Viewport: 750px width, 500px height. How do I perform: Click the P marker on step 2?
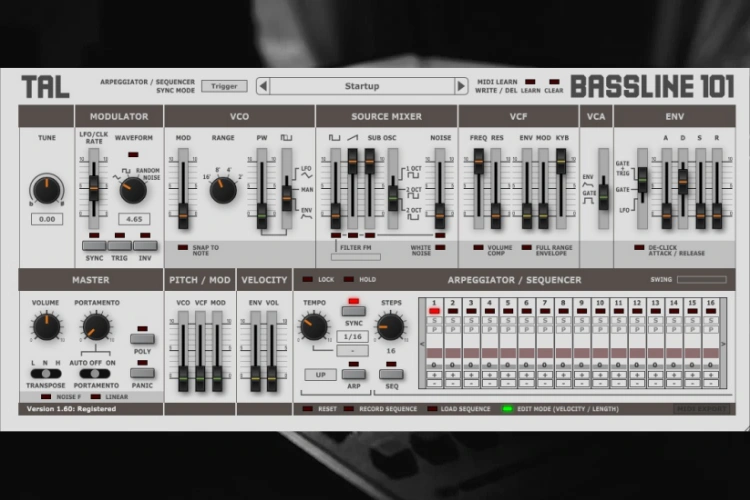452,330
